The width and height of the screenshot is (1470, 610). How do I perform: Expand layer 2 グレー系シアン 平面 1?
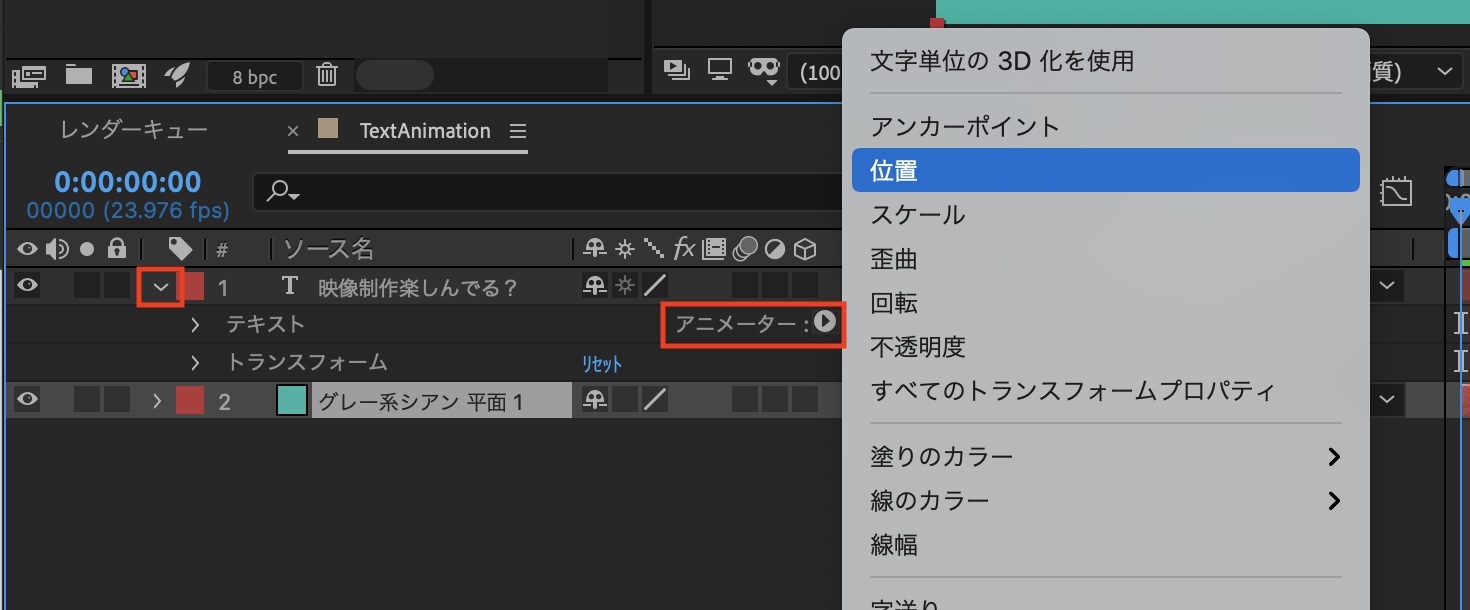(x=157, y=401)
